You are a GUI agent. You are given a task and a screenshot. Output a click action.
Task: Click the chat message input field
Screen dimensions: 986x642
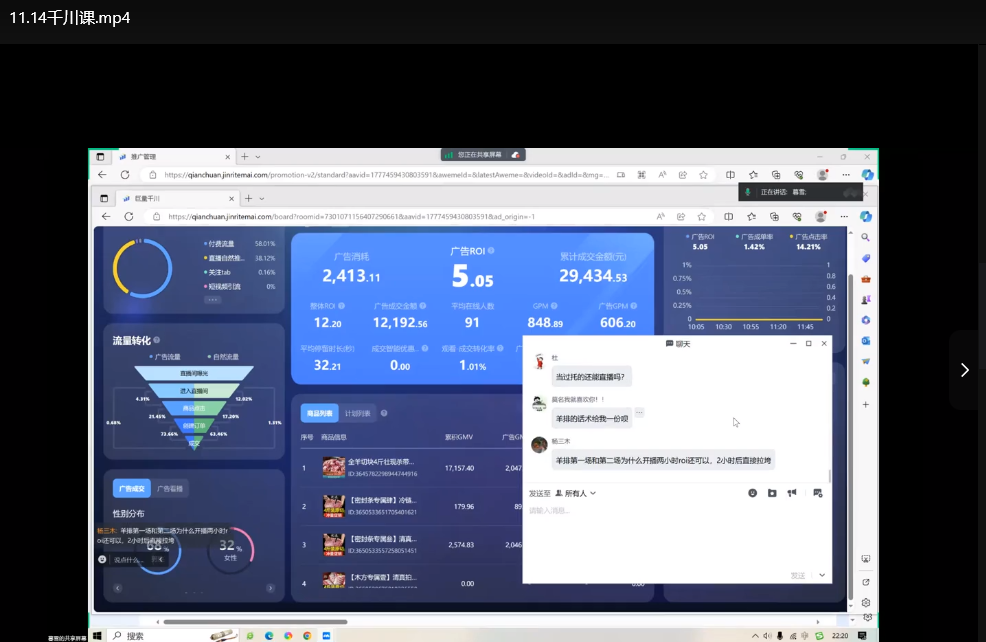click(x=676, y=534)
